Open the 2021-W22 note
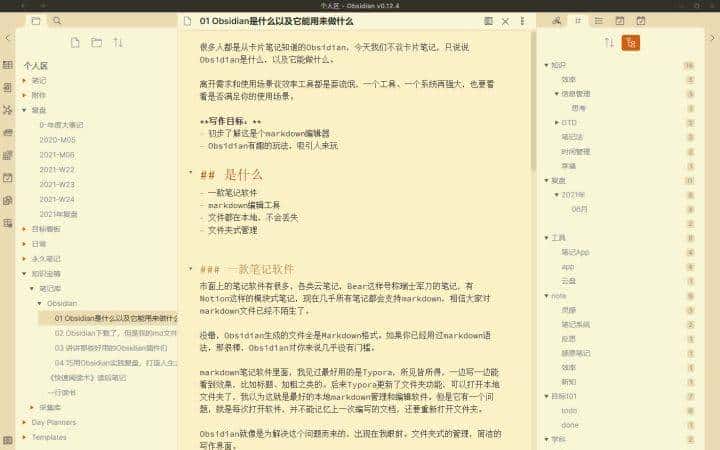720x450 pixels. [57, 169]
